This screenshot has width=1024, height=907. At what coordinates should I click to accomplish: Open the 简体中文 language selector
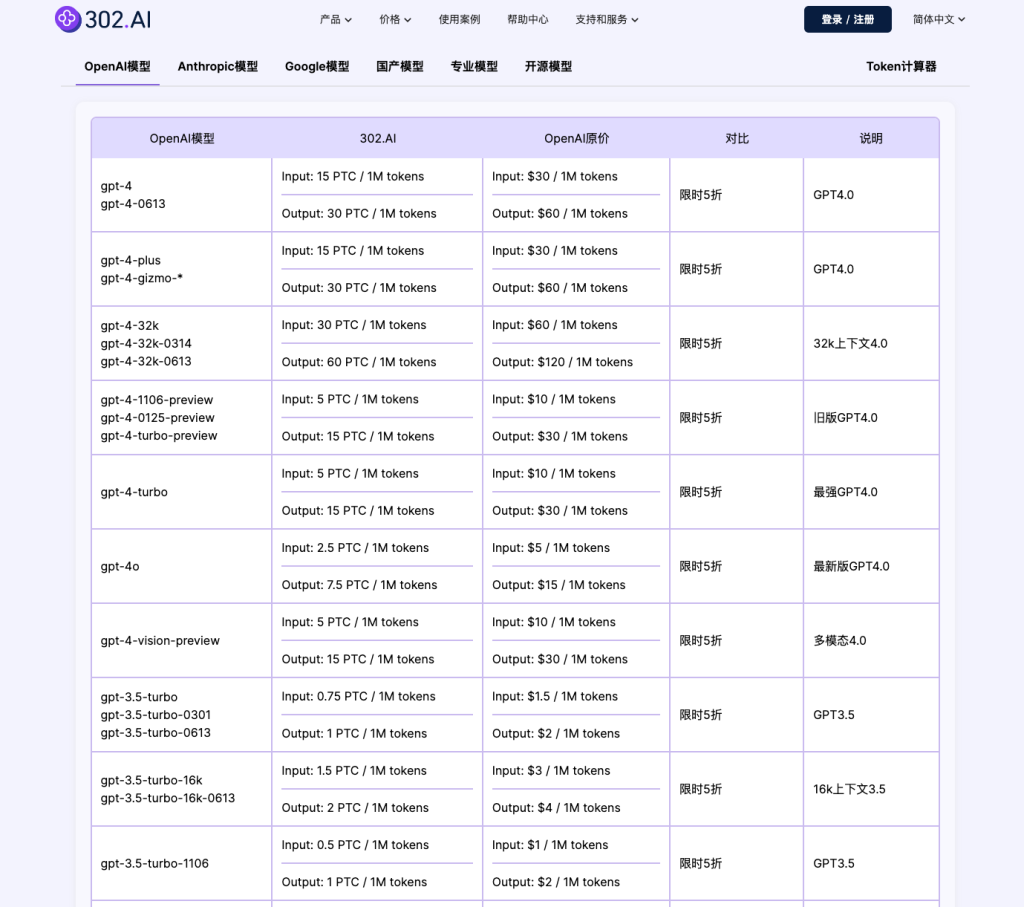[x=938, y=20]
